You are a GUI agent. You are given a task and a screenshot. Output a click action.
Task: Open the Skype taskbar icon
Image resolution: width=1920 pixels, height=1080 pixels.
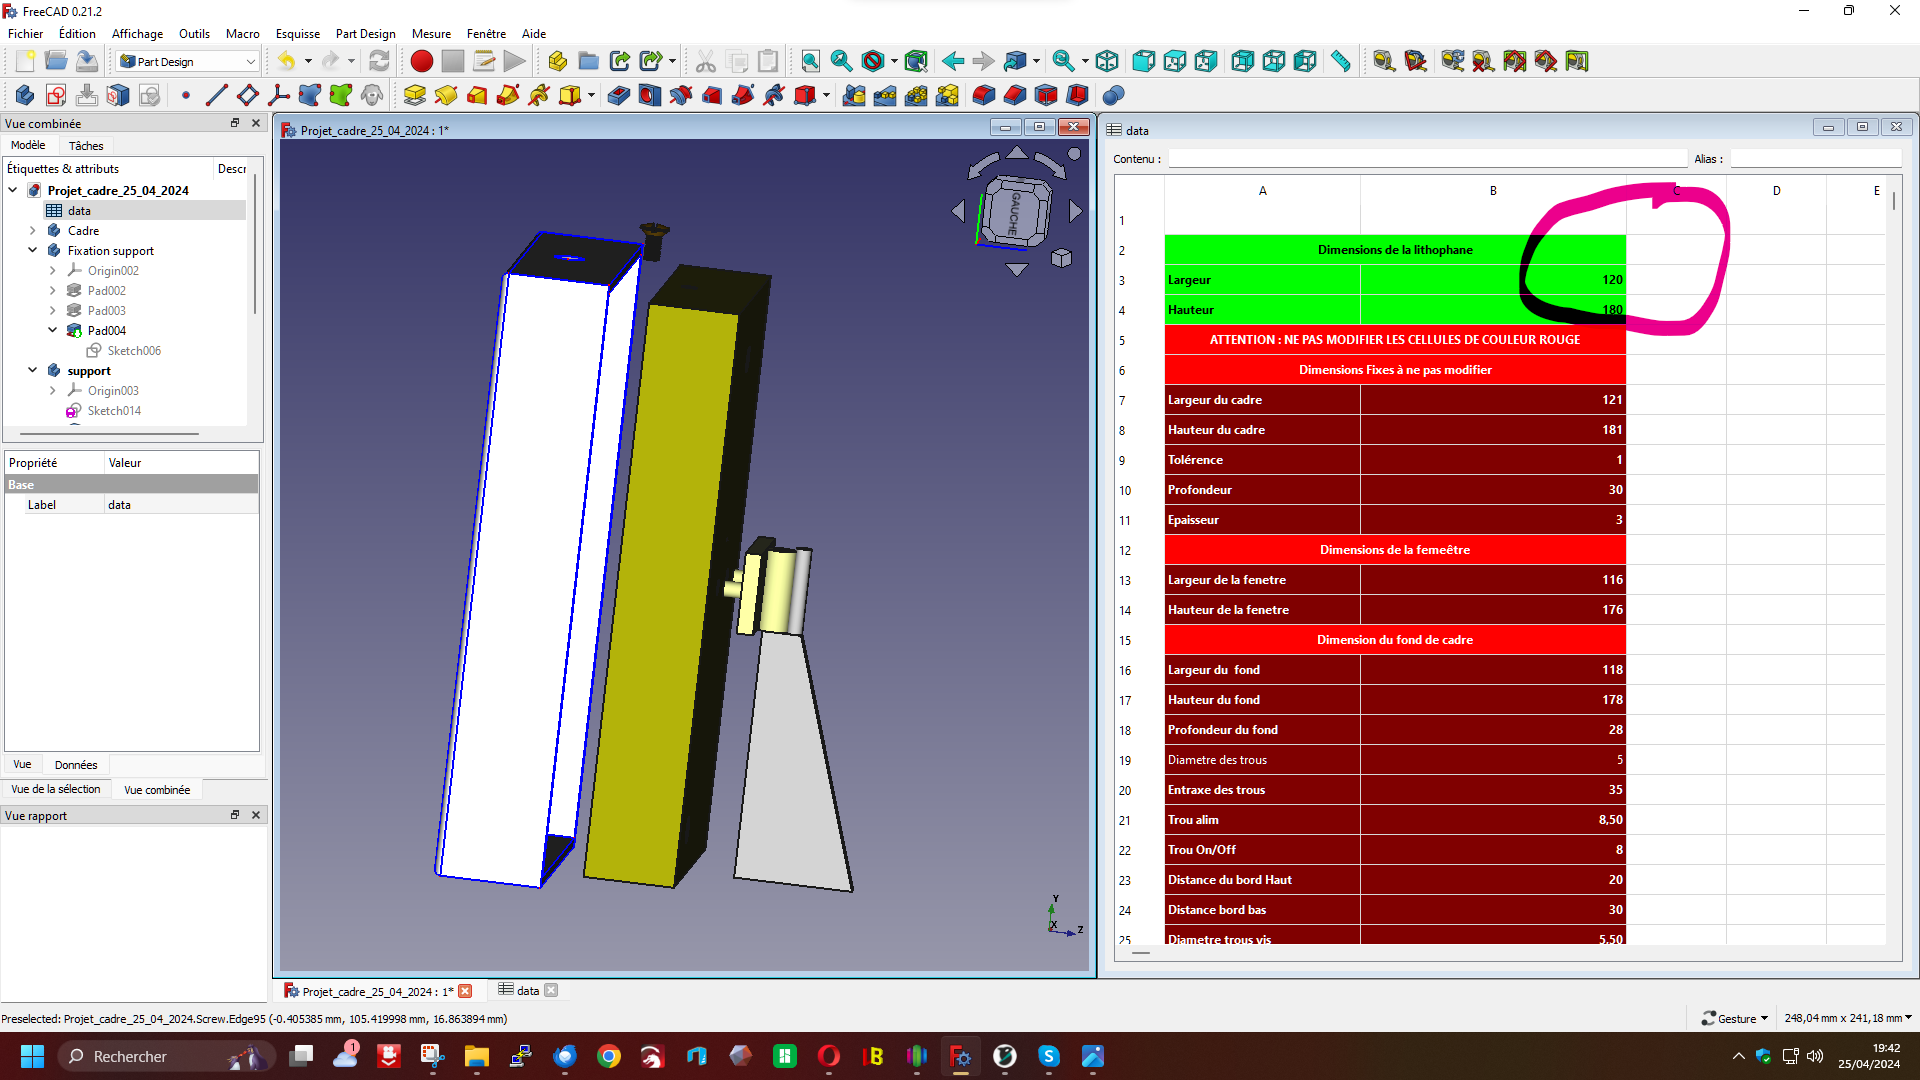(1048, 1056)
